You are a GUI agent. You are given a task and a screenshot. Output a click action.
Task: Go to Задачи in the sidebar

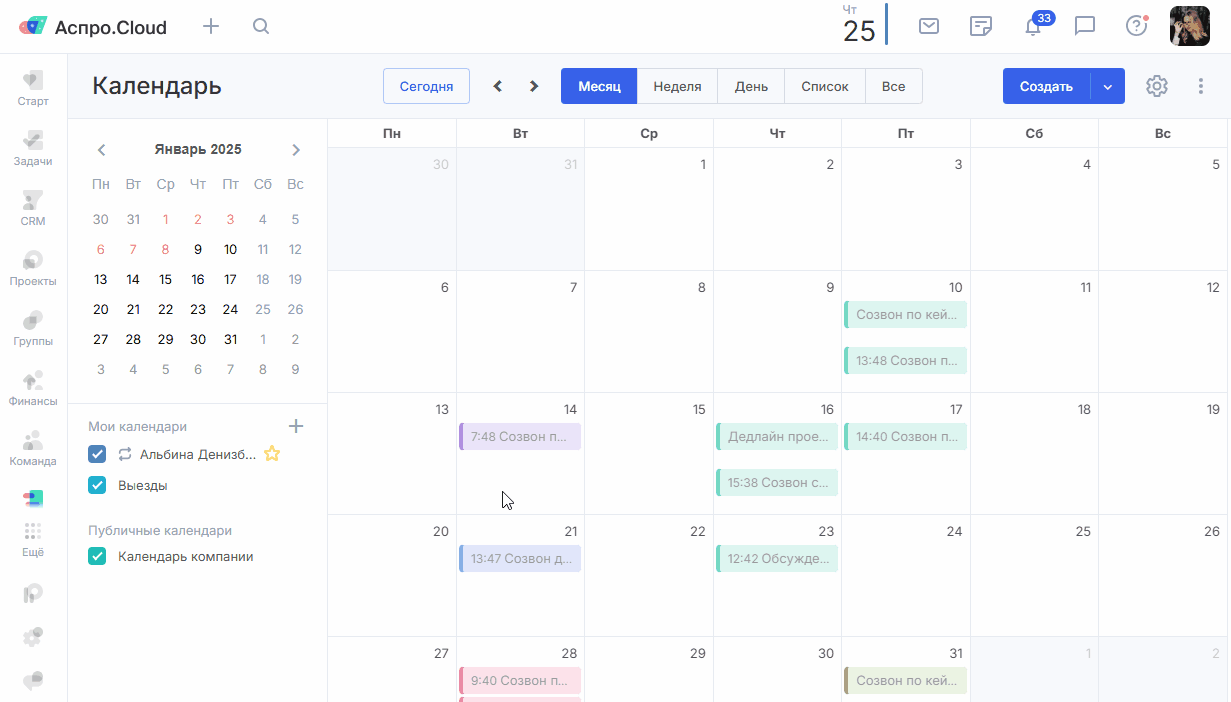[33, 148]
